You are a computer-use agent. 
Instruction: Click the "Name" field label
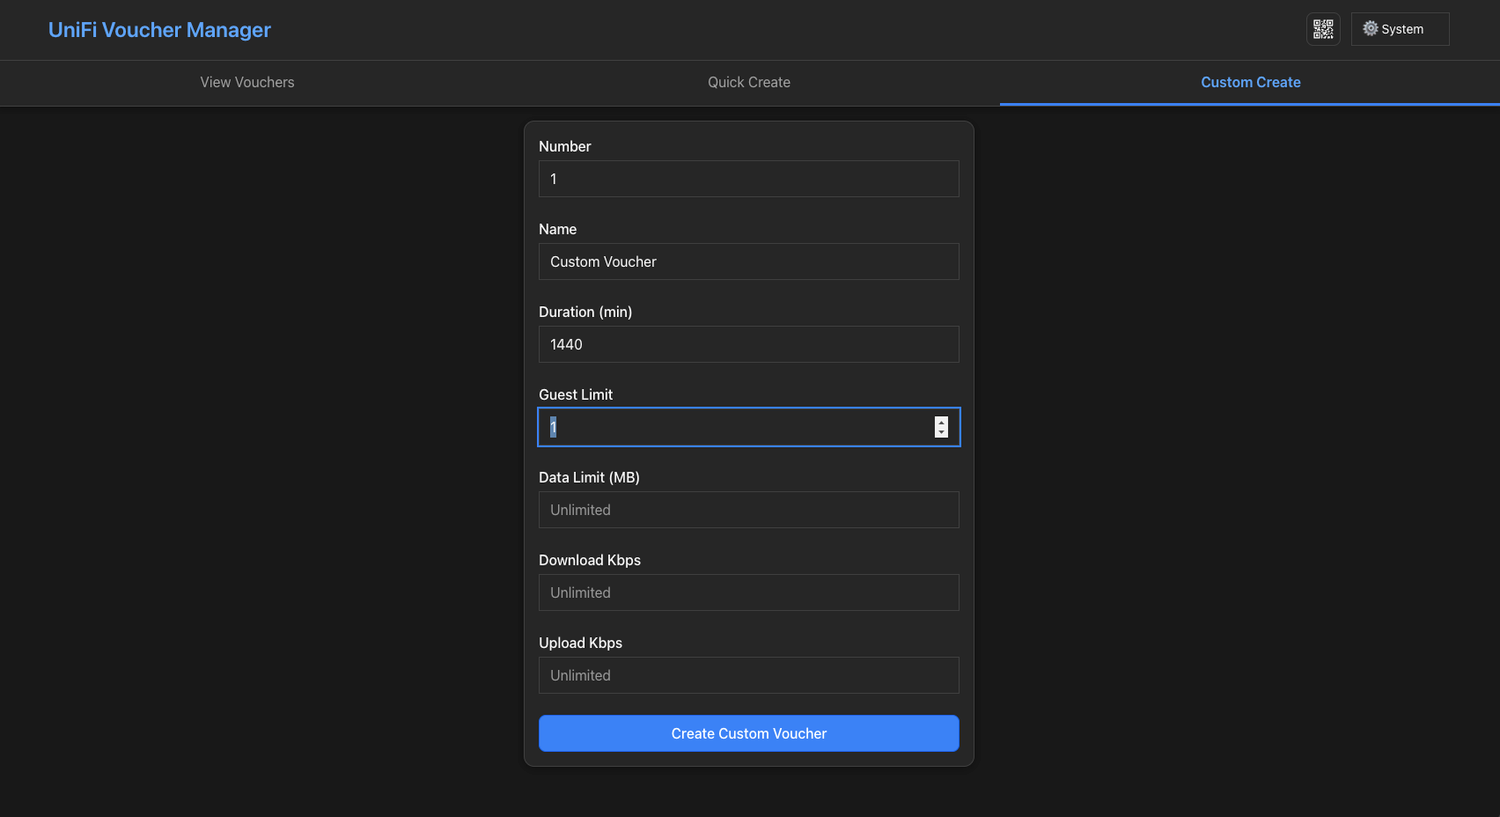coord(558,229)
